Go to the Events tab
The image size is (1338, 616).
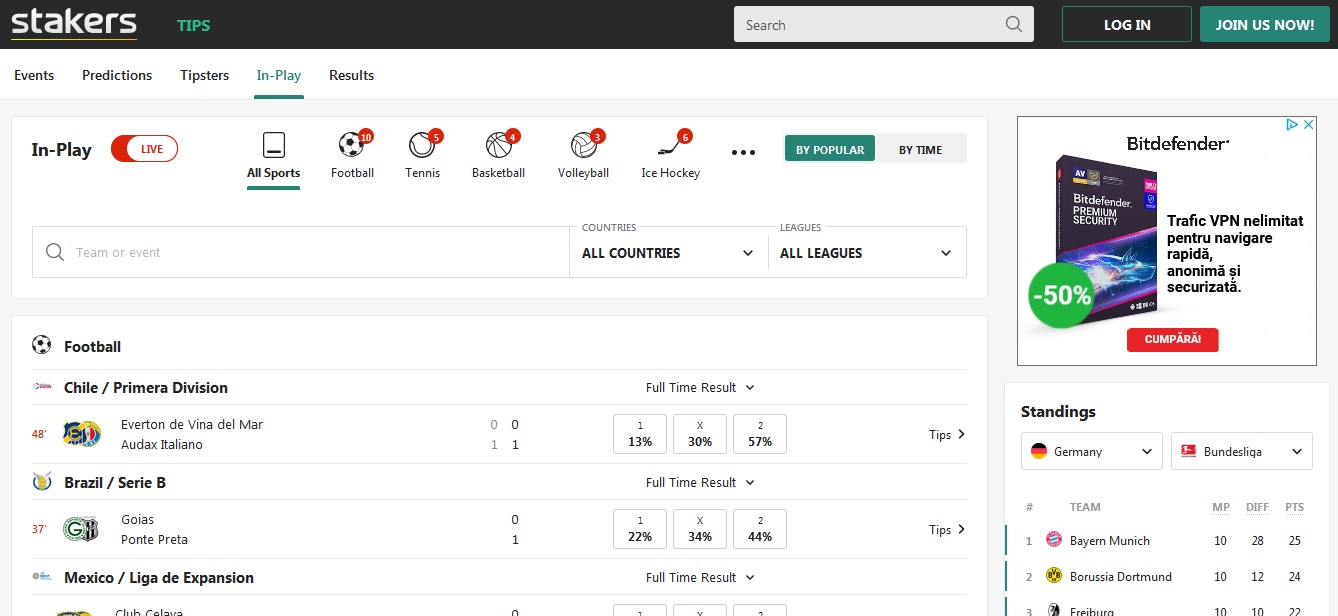pyautogui.click(x=34, y=75)
